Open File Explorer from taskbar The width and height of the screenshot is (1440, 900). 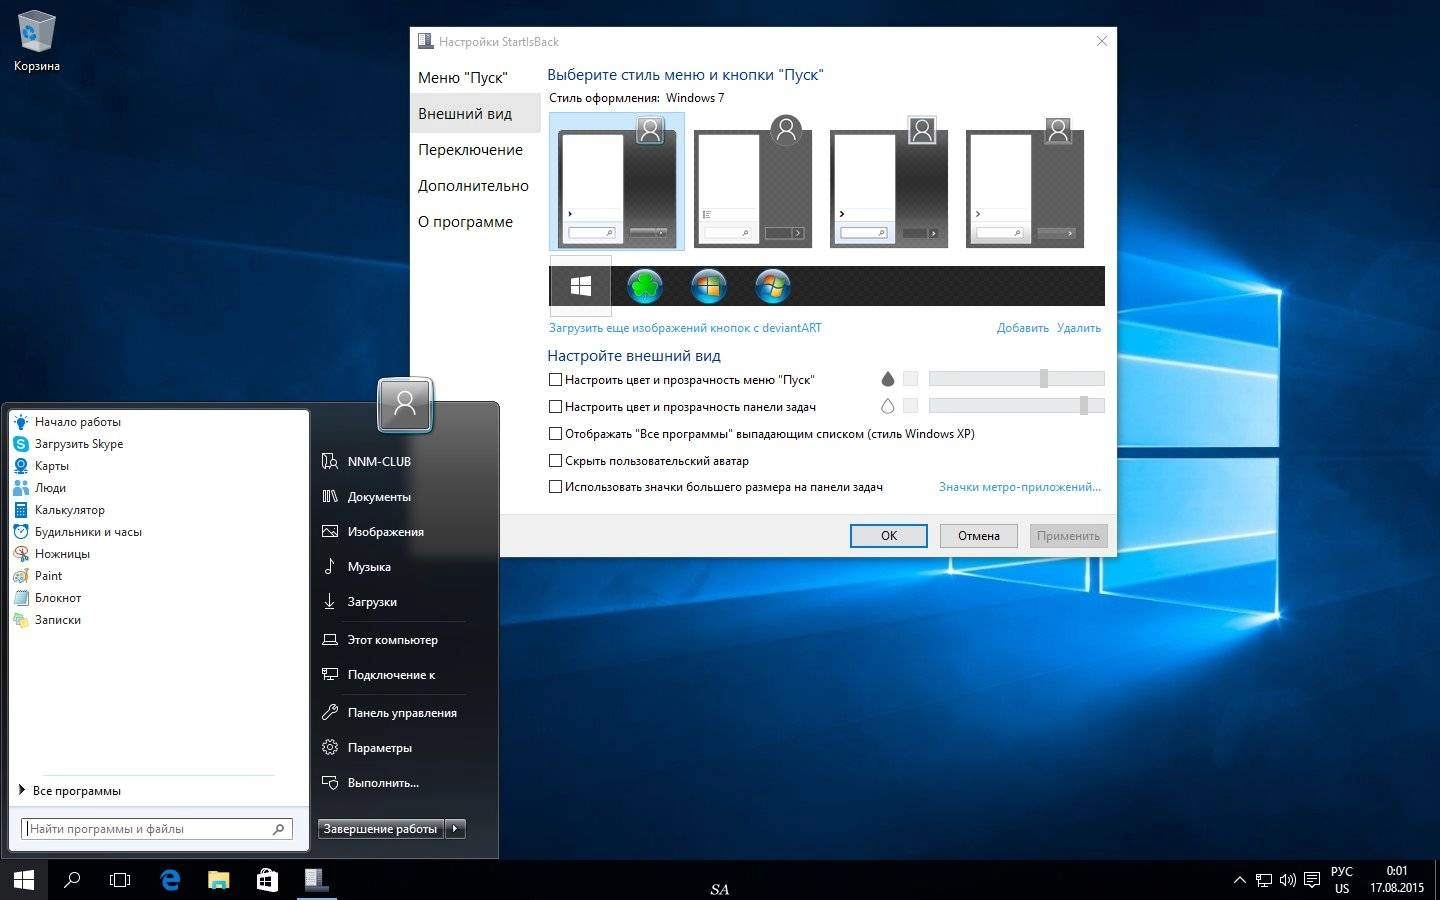(219, 880)
